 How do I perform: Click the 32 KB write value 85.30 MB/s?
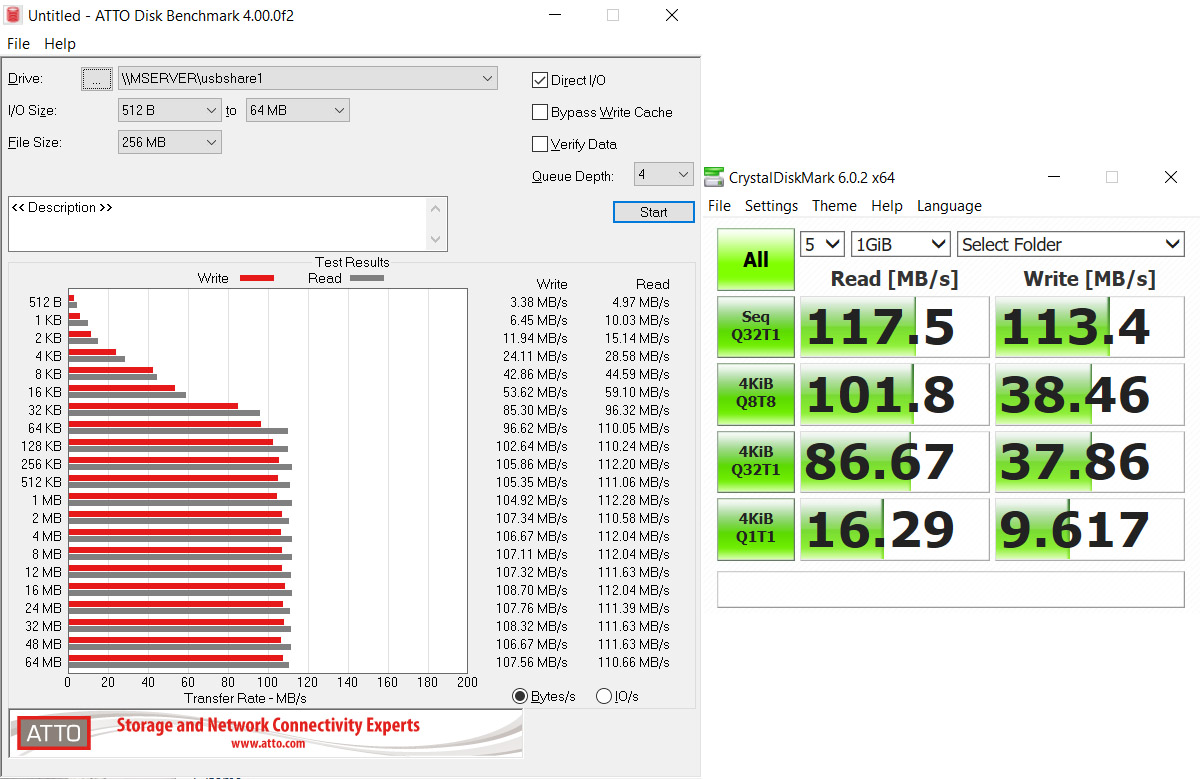pyautogui.click(x=535, y=410)
